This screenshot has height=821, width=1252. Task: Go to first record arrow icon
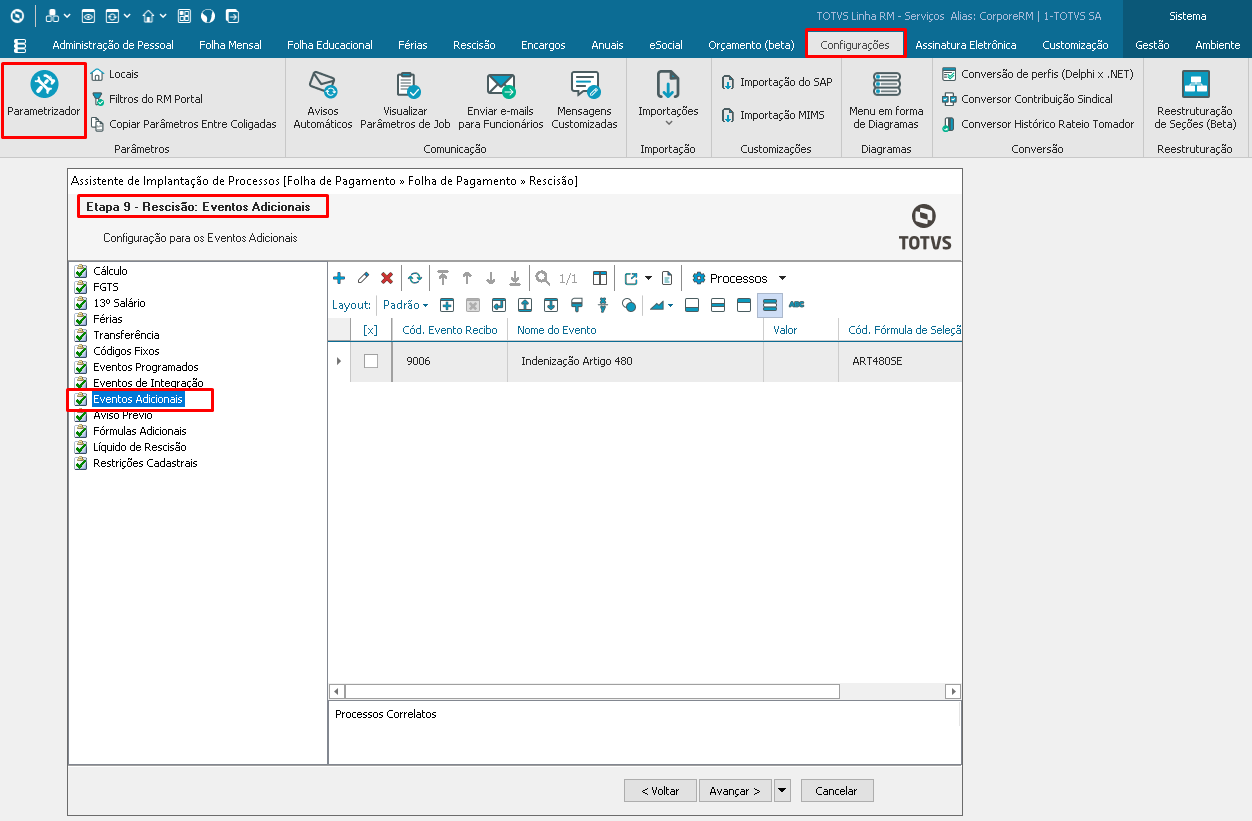click(443, 278)
